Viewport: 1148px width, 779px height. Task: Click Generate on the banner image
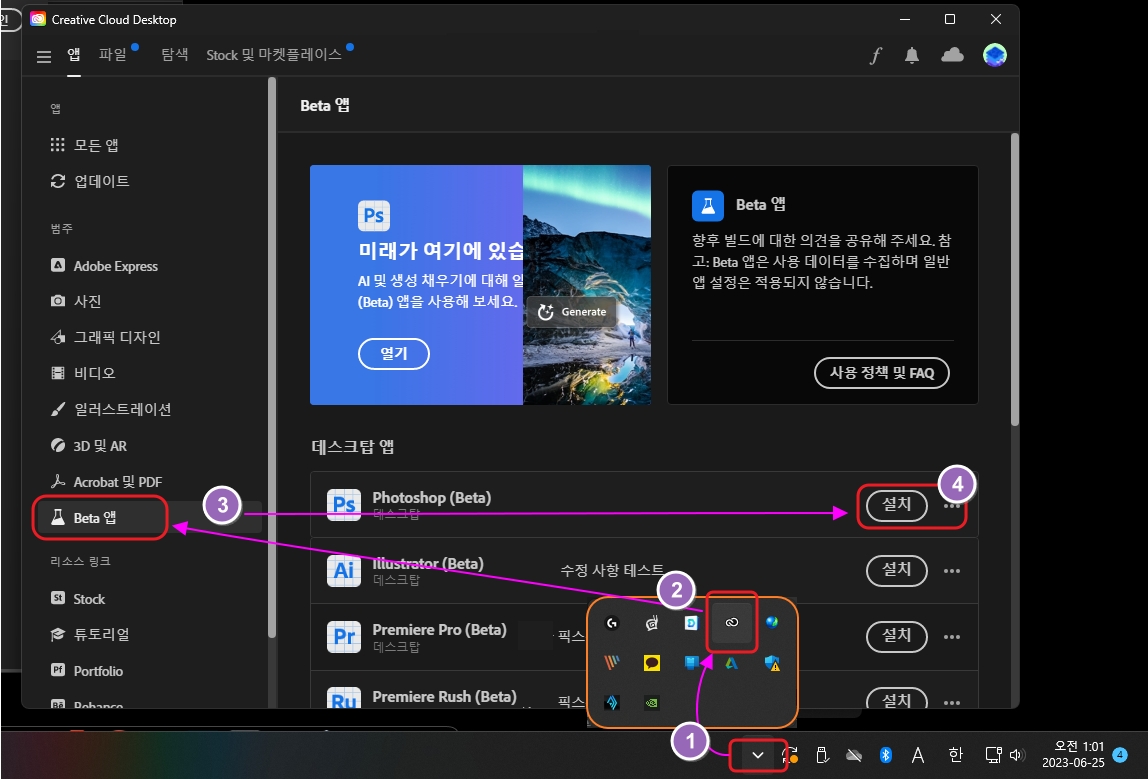(572, 312)
